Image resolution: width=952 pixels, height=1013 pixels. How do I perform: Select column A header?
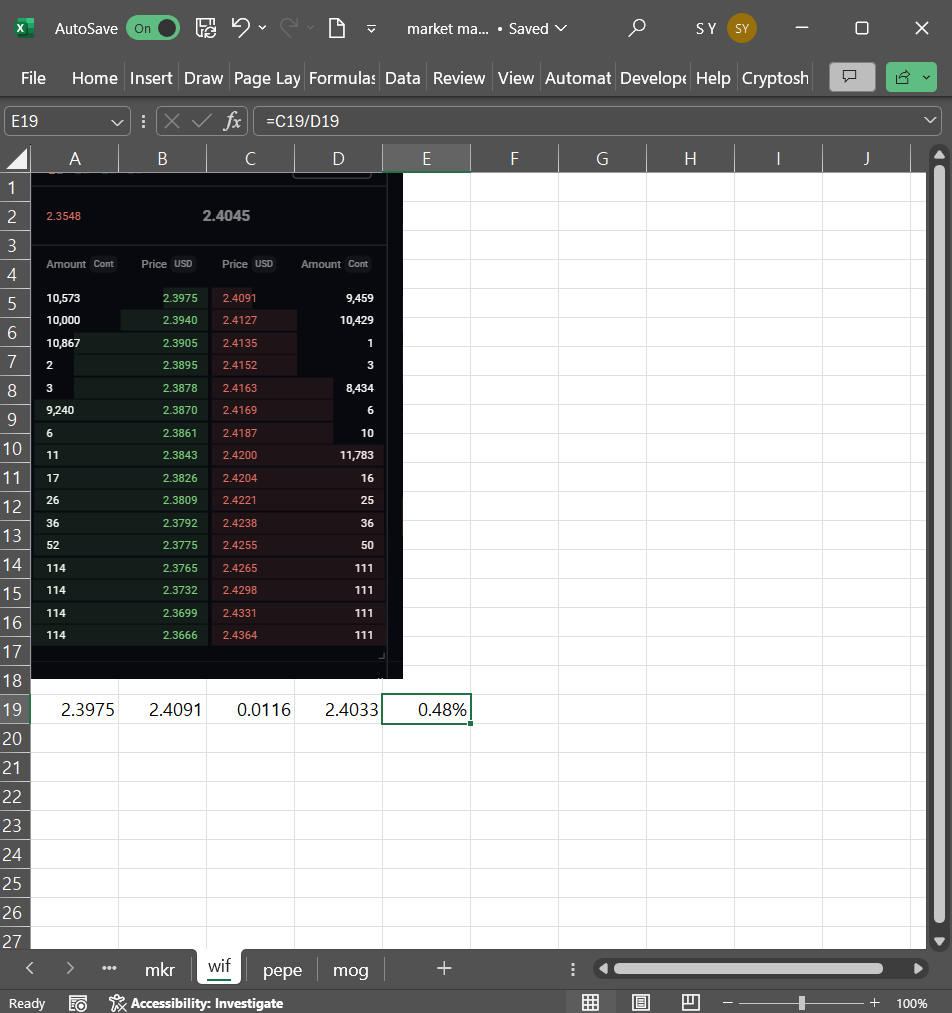pyautogui.click(x=75, y=158)
